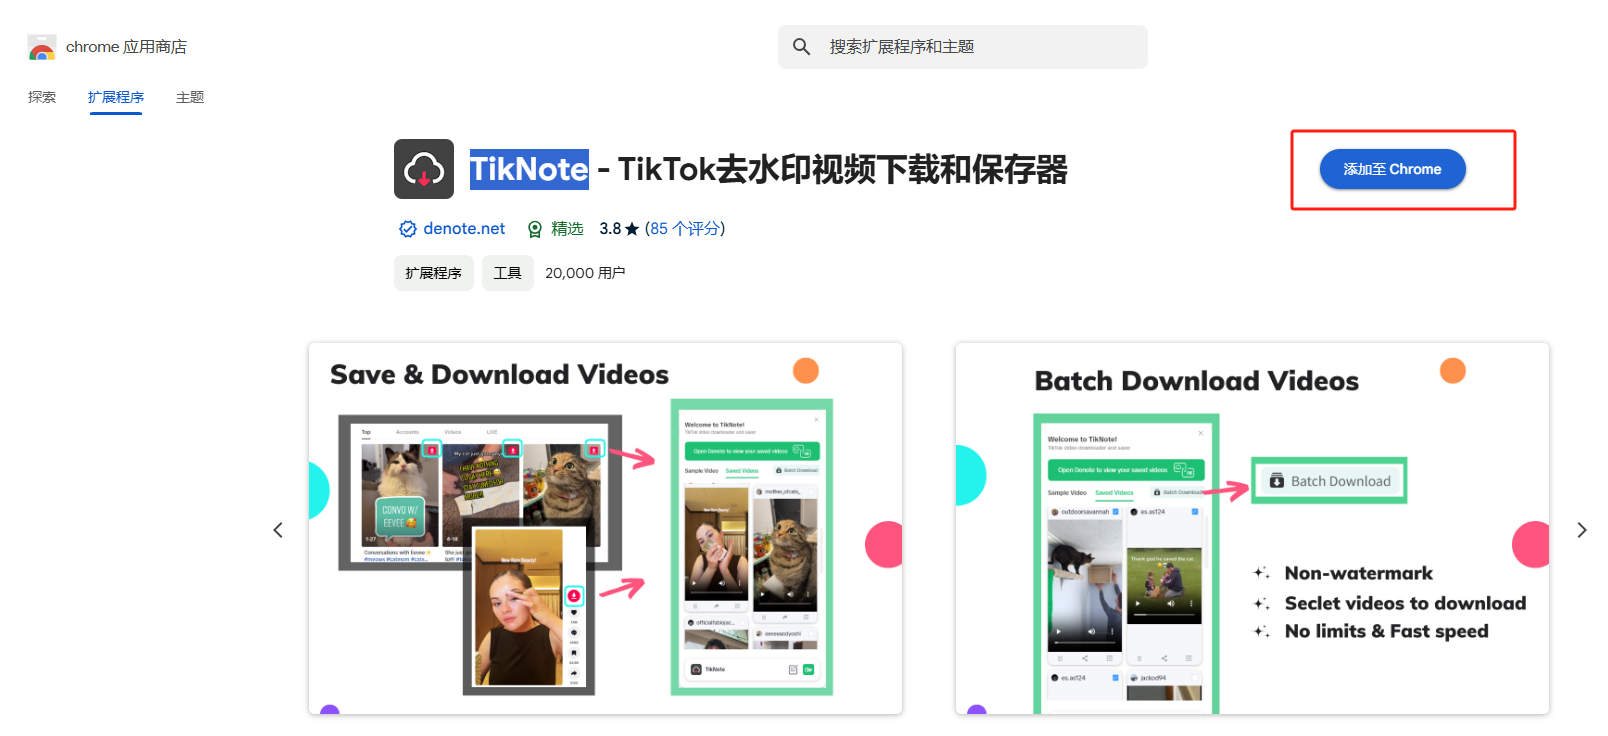
Task: Advance carousel with right arrow
Action: click(1582, 530)
